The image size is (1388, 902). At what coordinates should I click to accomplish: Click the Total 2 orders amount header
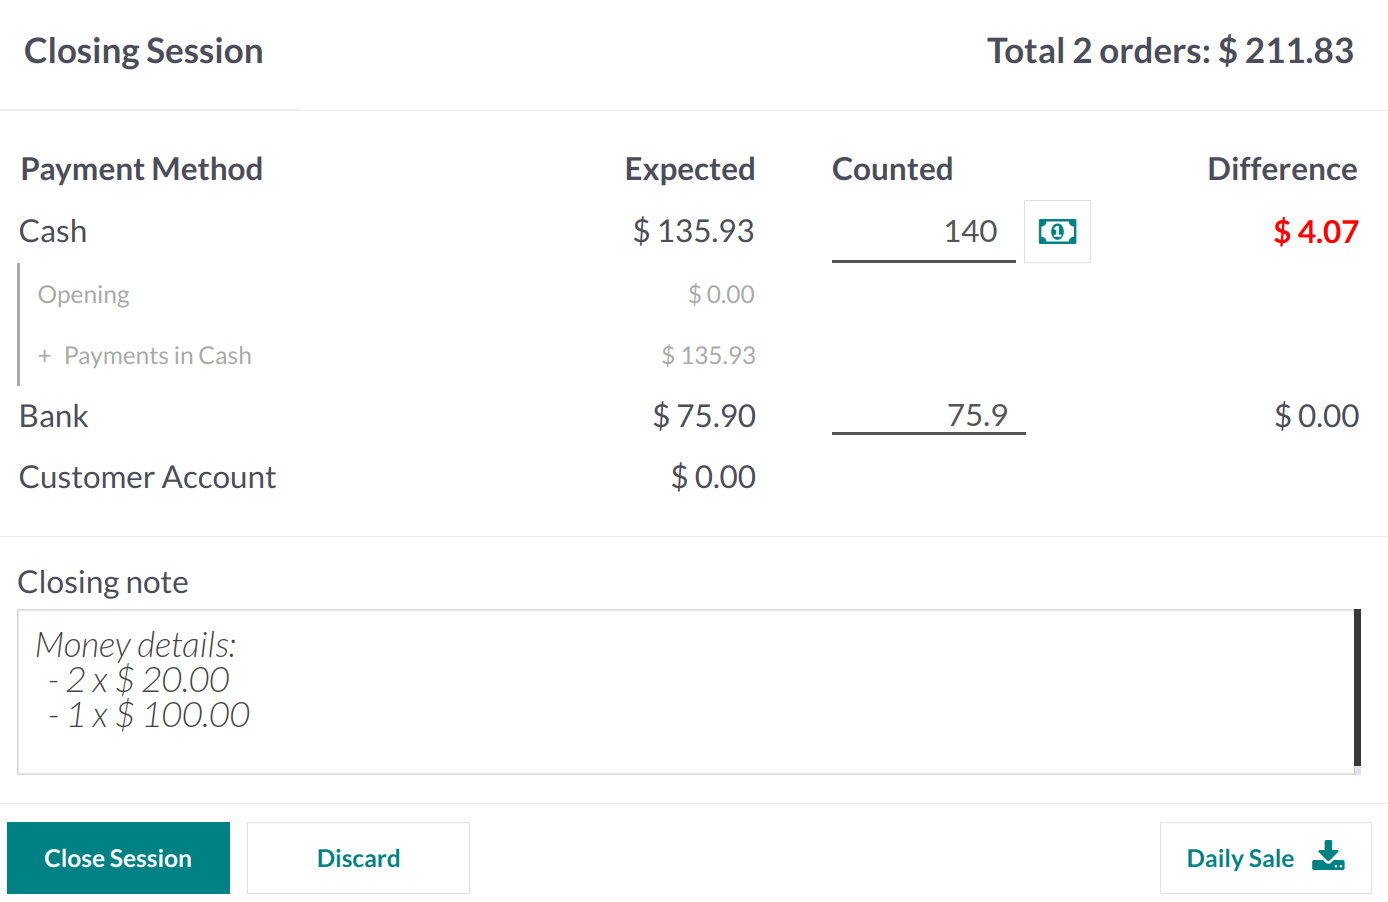[x=1170, y=51]
